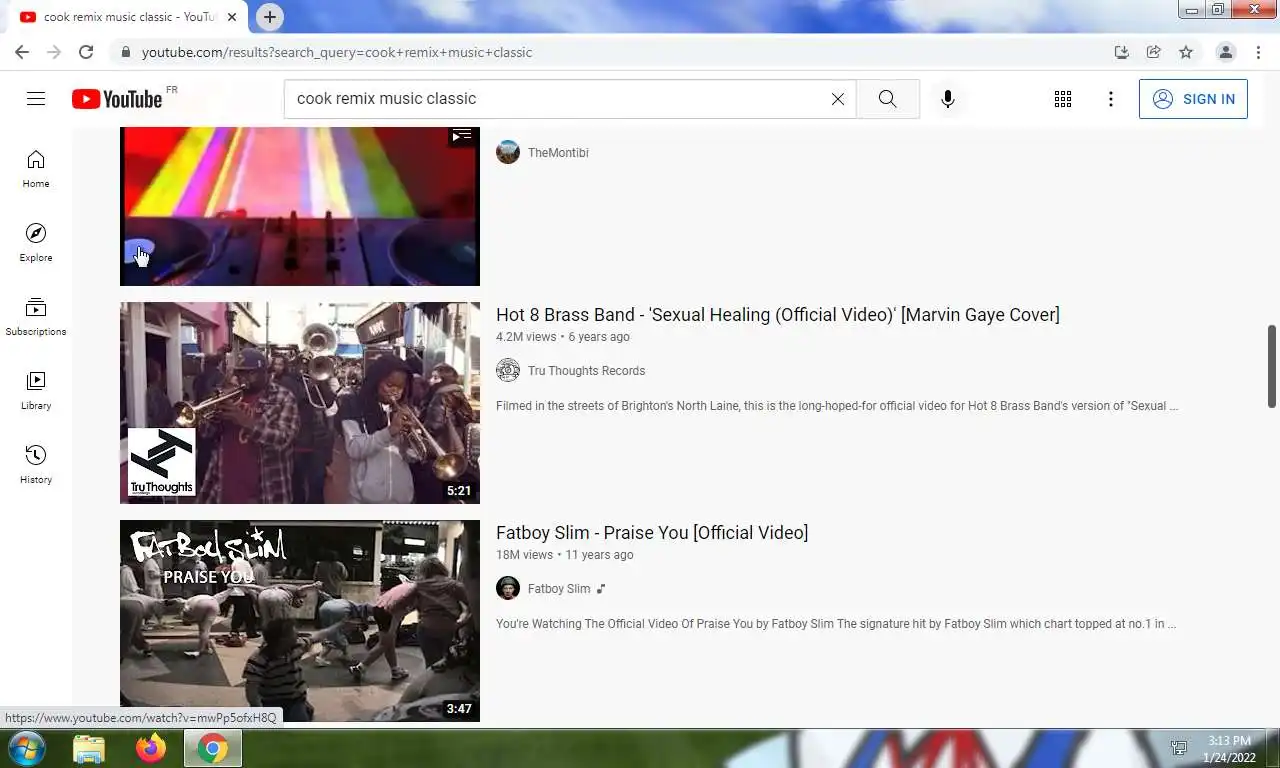Play the Fatboy Slim Praise You thumbnail
This screenshot has width=1280, height=768.
[300, 621]
